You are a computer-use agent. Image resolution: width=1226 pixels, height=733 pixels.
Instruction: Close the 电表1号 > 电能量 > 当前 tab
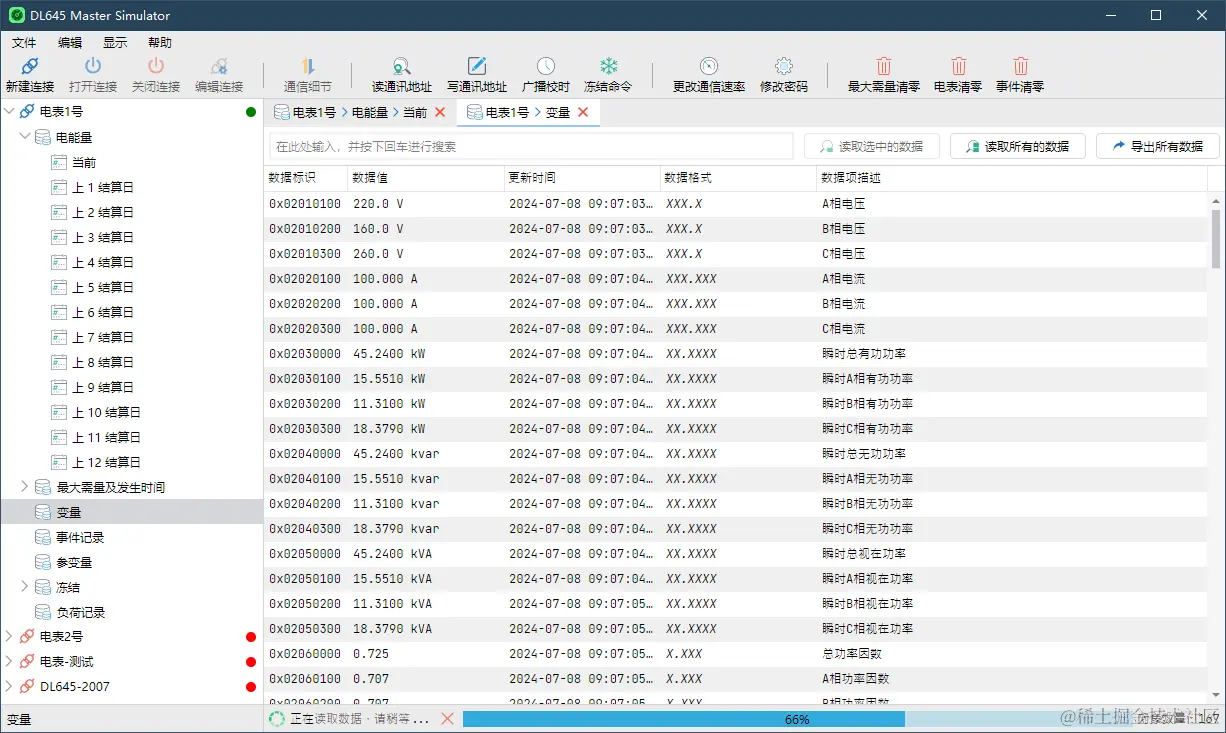[440, 113]
